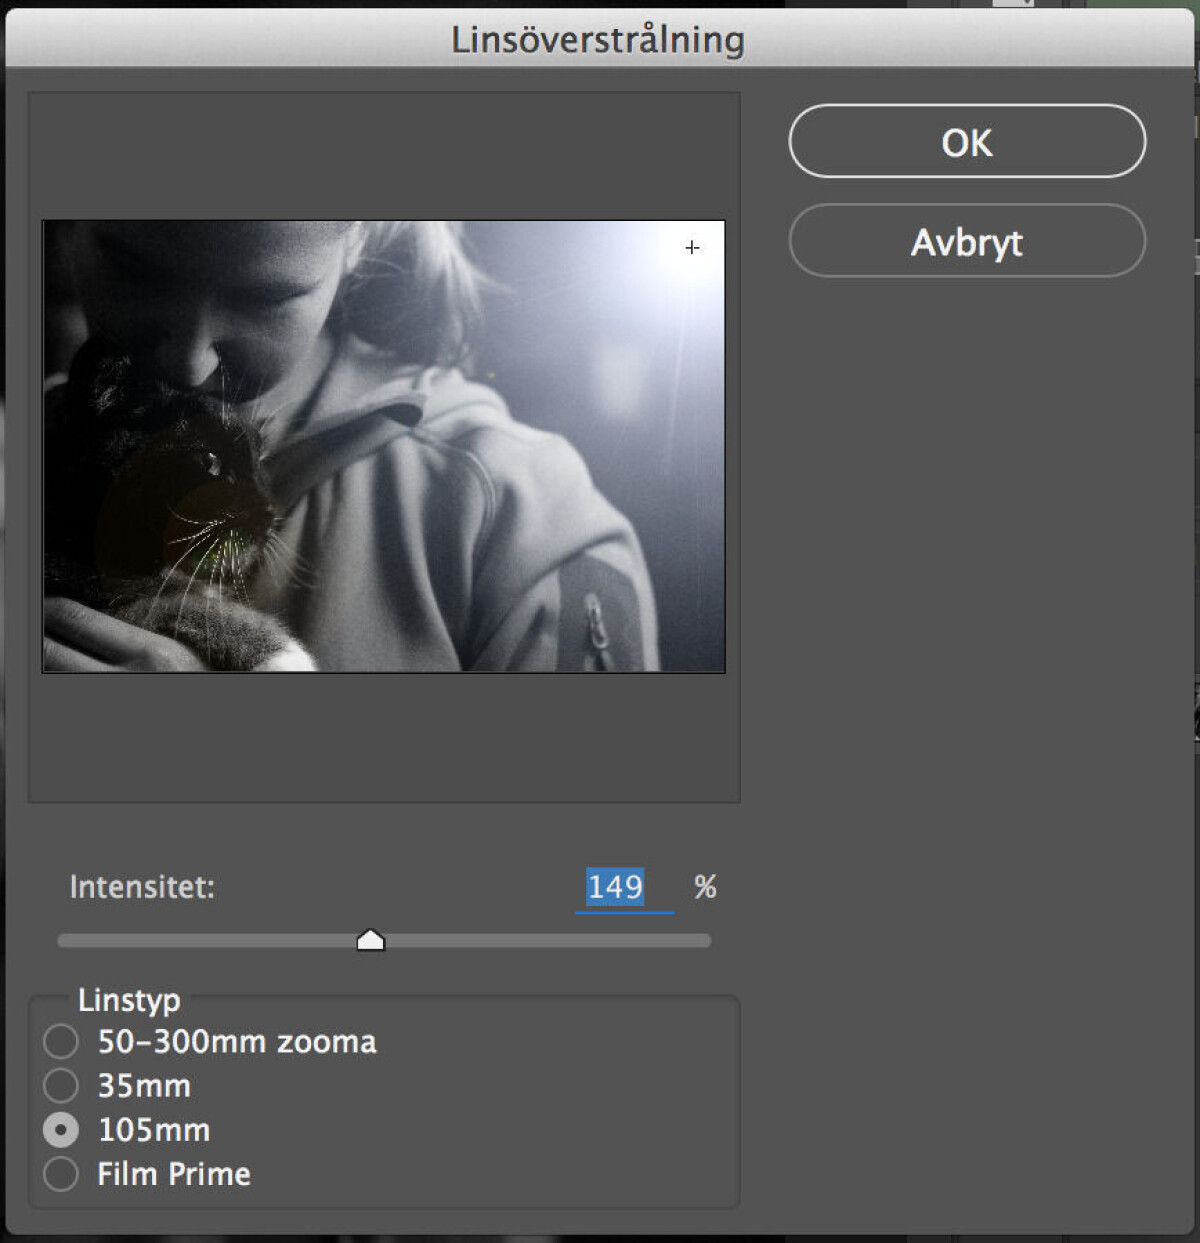Click the Intensitet percentage input field
The image size is (1200, 1243).
tap(624, 887)
